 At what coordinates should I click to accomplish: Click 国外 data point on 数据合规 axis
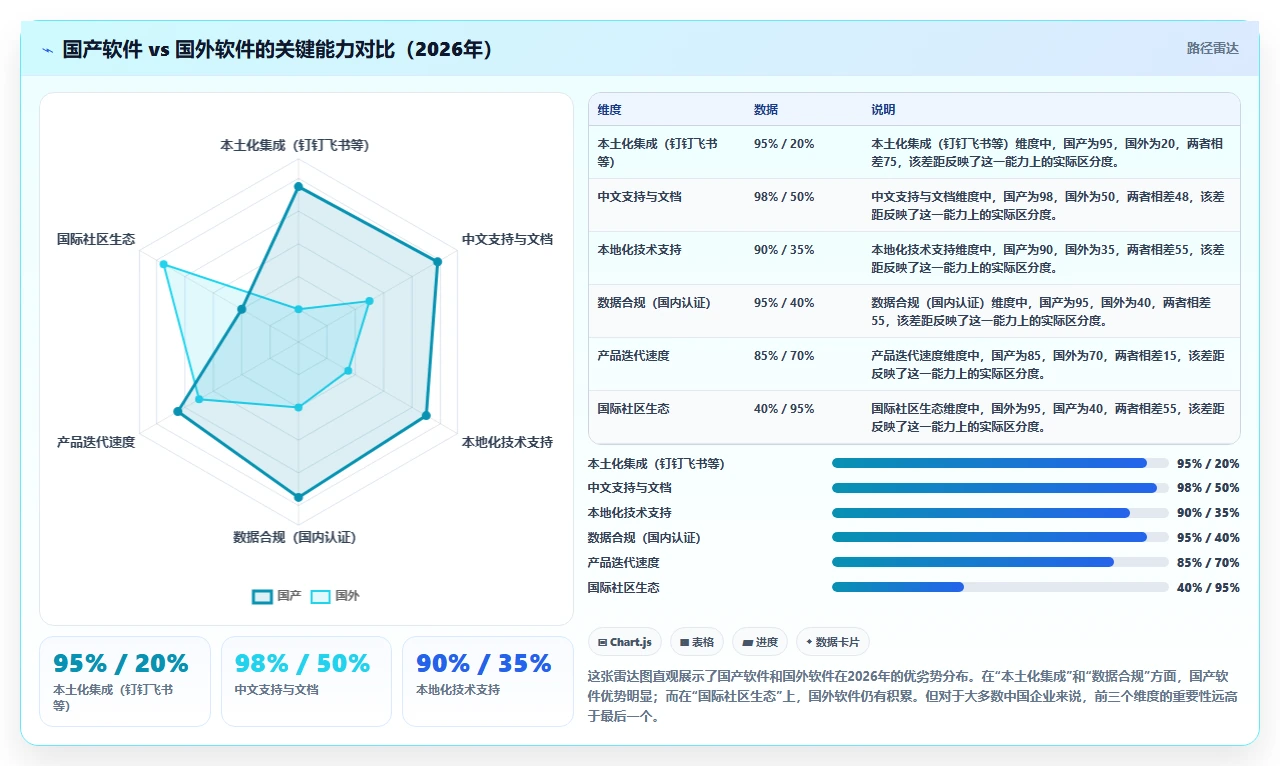(x=298, y=407)
